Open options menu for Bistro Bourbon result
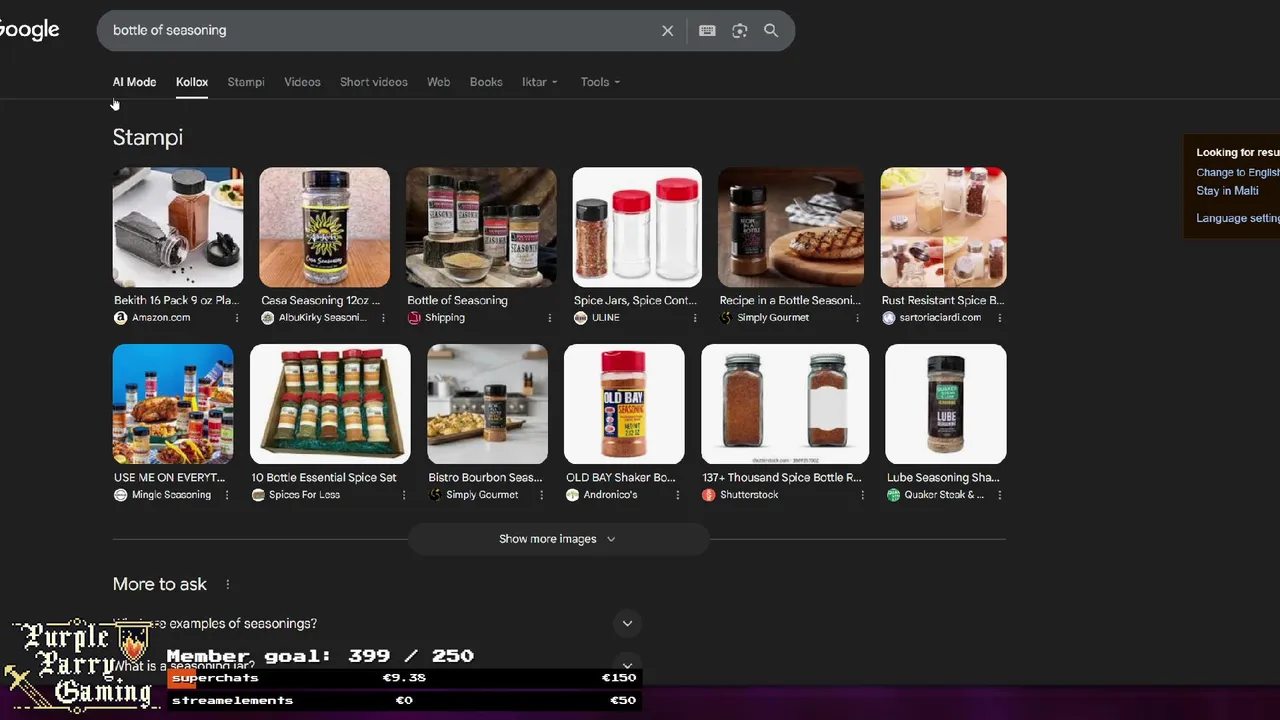 pyautogui.click(x=542, y=495)
